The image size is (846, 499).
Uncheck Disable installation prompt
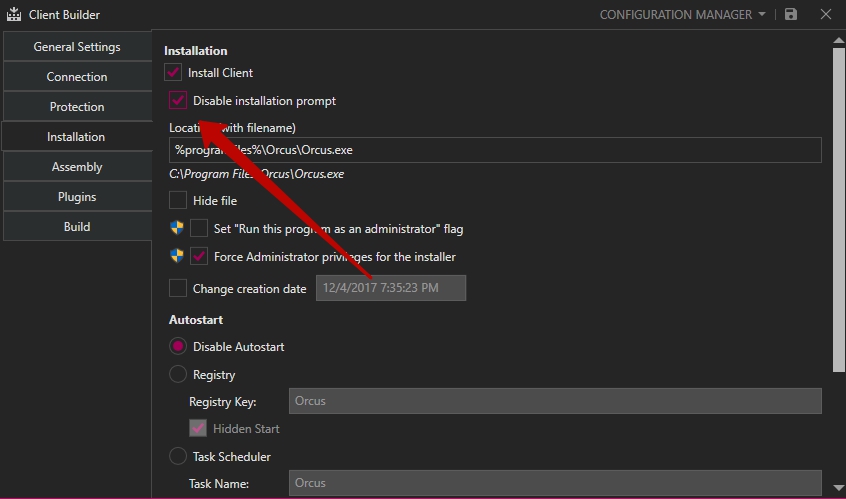click(x=179, y=101)
